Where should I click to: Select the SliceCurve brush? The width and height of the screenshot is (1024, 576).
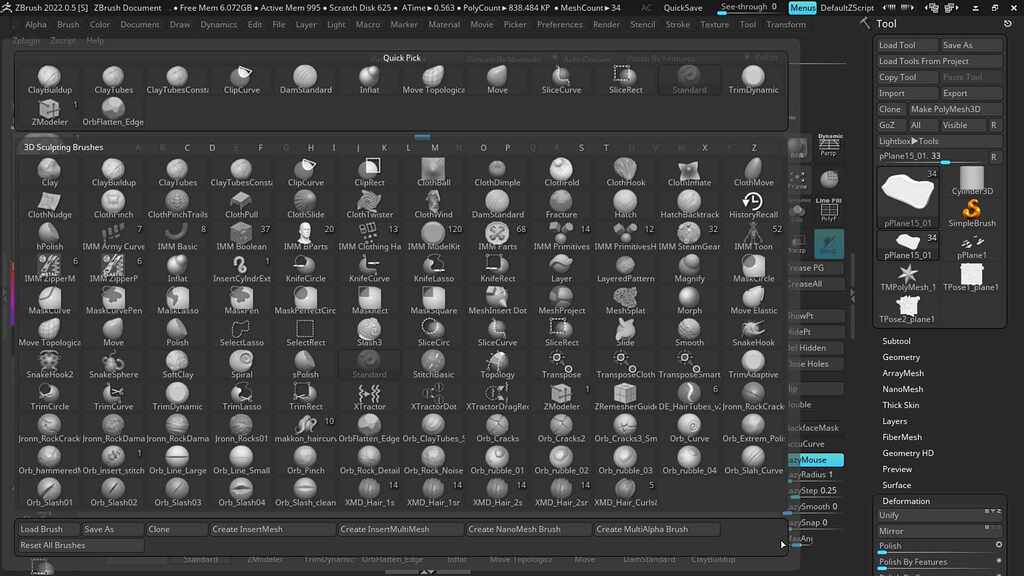tap(497, 334)
